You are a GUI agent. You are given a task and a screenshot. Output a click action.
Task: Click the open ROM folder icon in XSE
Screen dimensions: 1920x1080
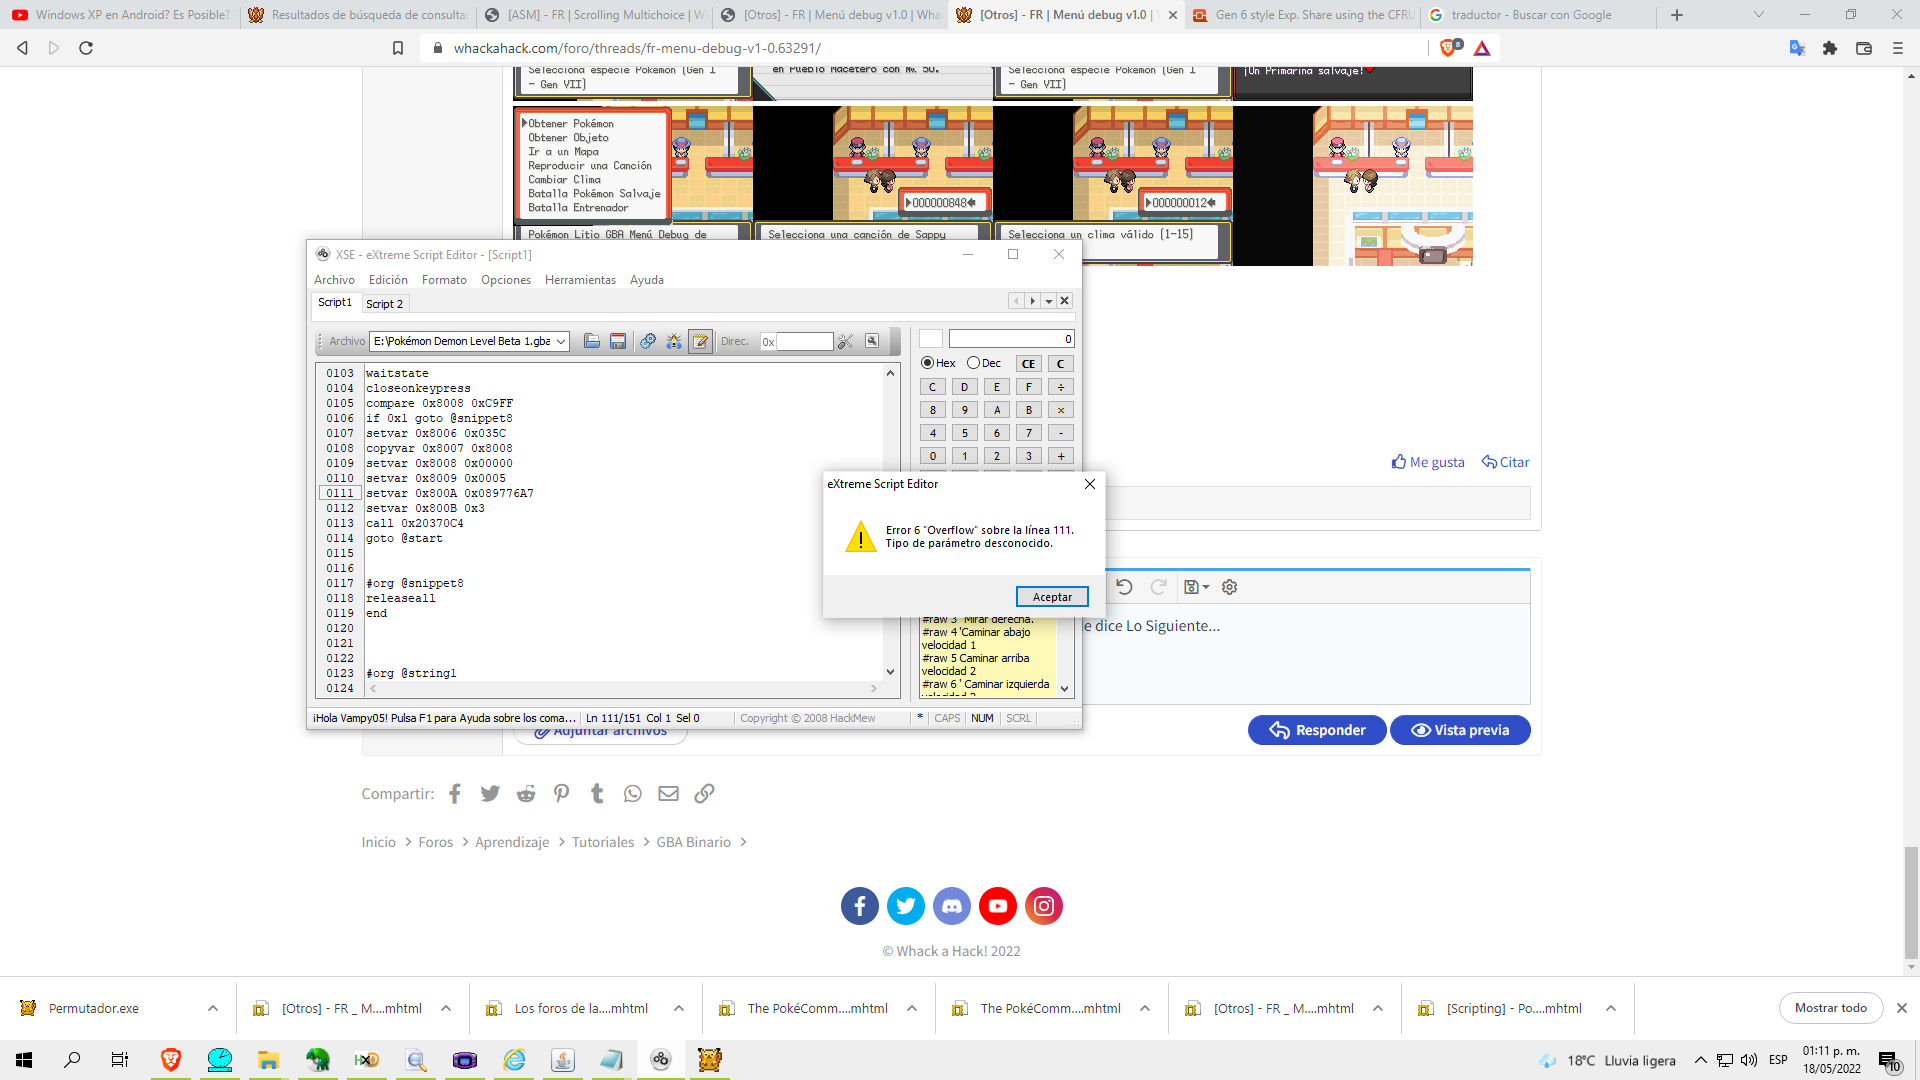[592, 341]
